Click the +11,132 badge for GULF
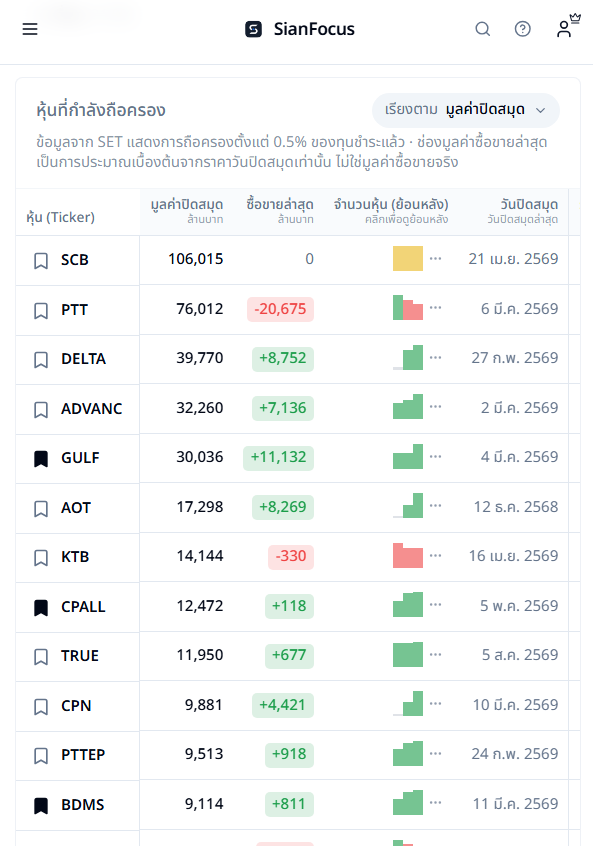Viewport: 593px width, 846px height. click(x=278, y=458)
